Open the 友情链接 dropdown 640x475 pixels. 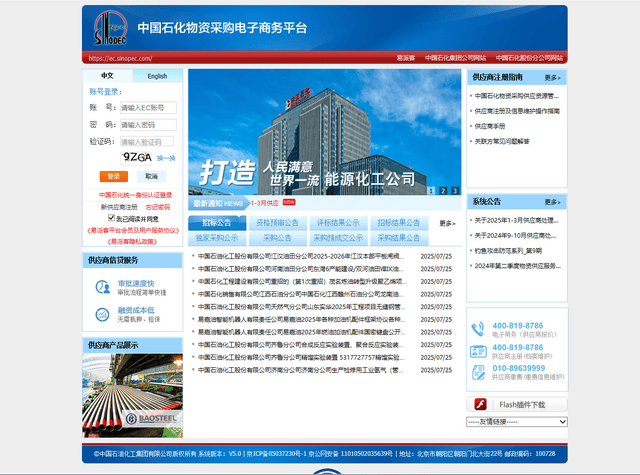[516, 422]
